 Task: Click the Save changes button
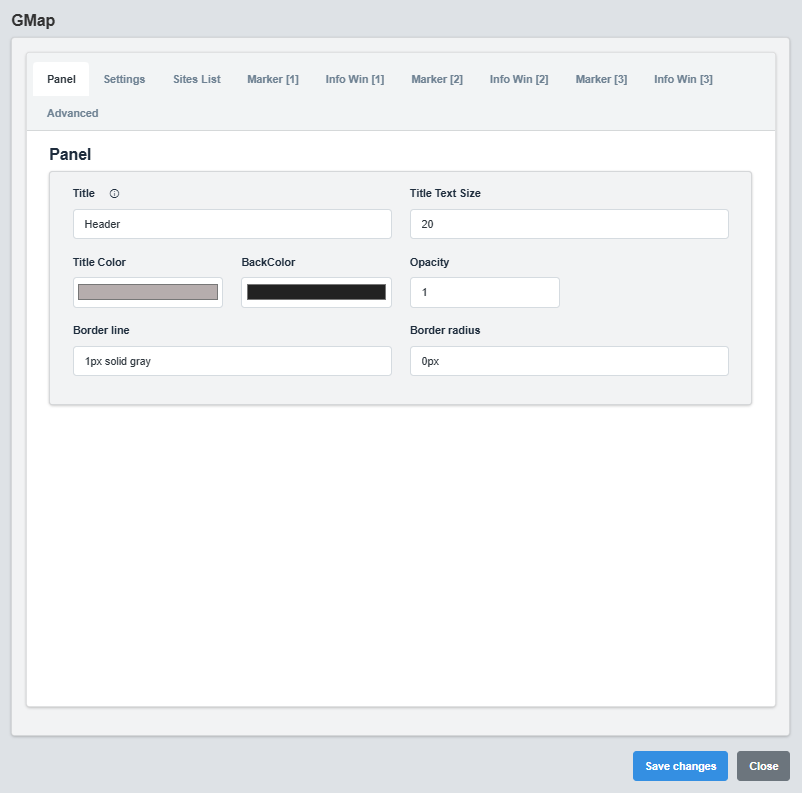(x=680, y=765)
